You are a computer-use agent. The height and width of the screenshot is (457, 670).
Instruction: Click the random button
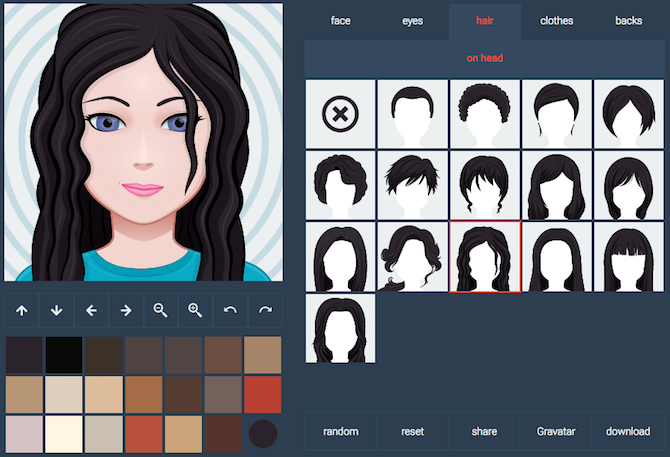[x=341, y=432]
